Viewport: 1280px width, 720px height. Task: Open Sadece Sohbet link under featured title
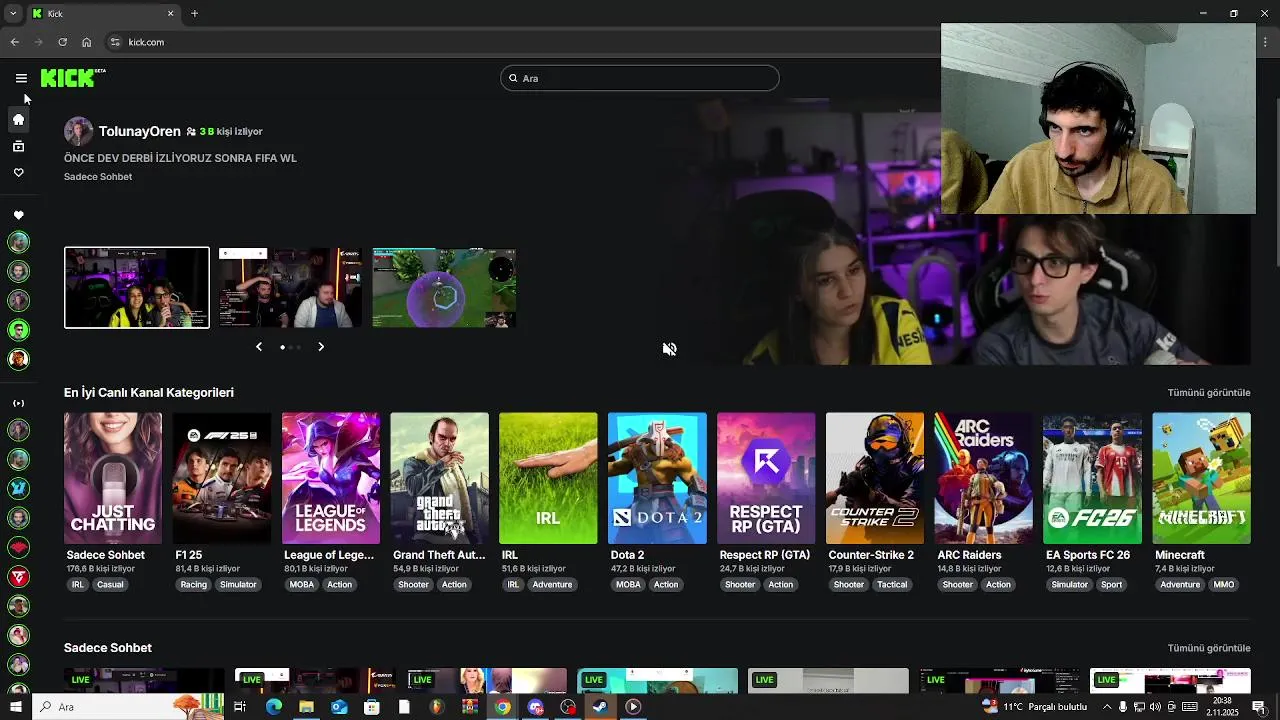coord(98,177)
